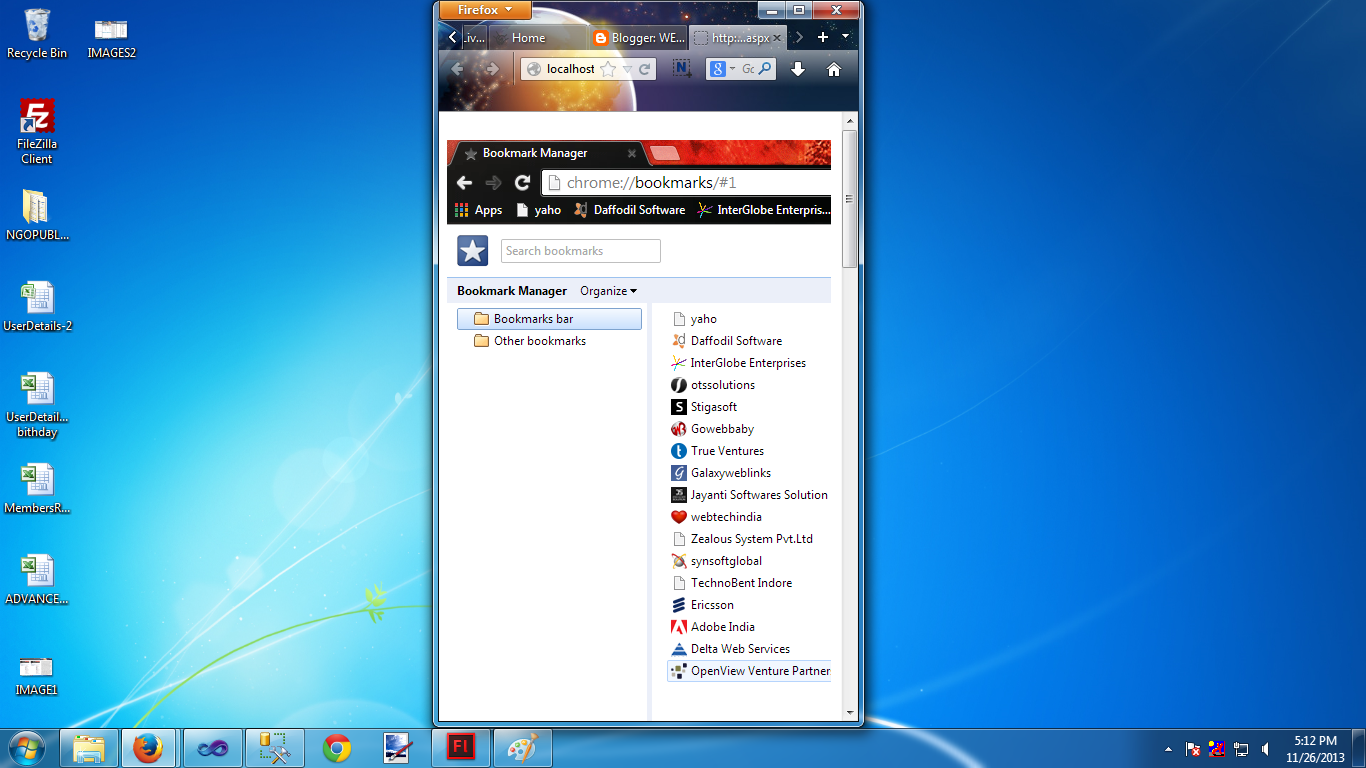1366x768 pixels.
Task: Open Paint from the taskbar
Action: point(522,748)
